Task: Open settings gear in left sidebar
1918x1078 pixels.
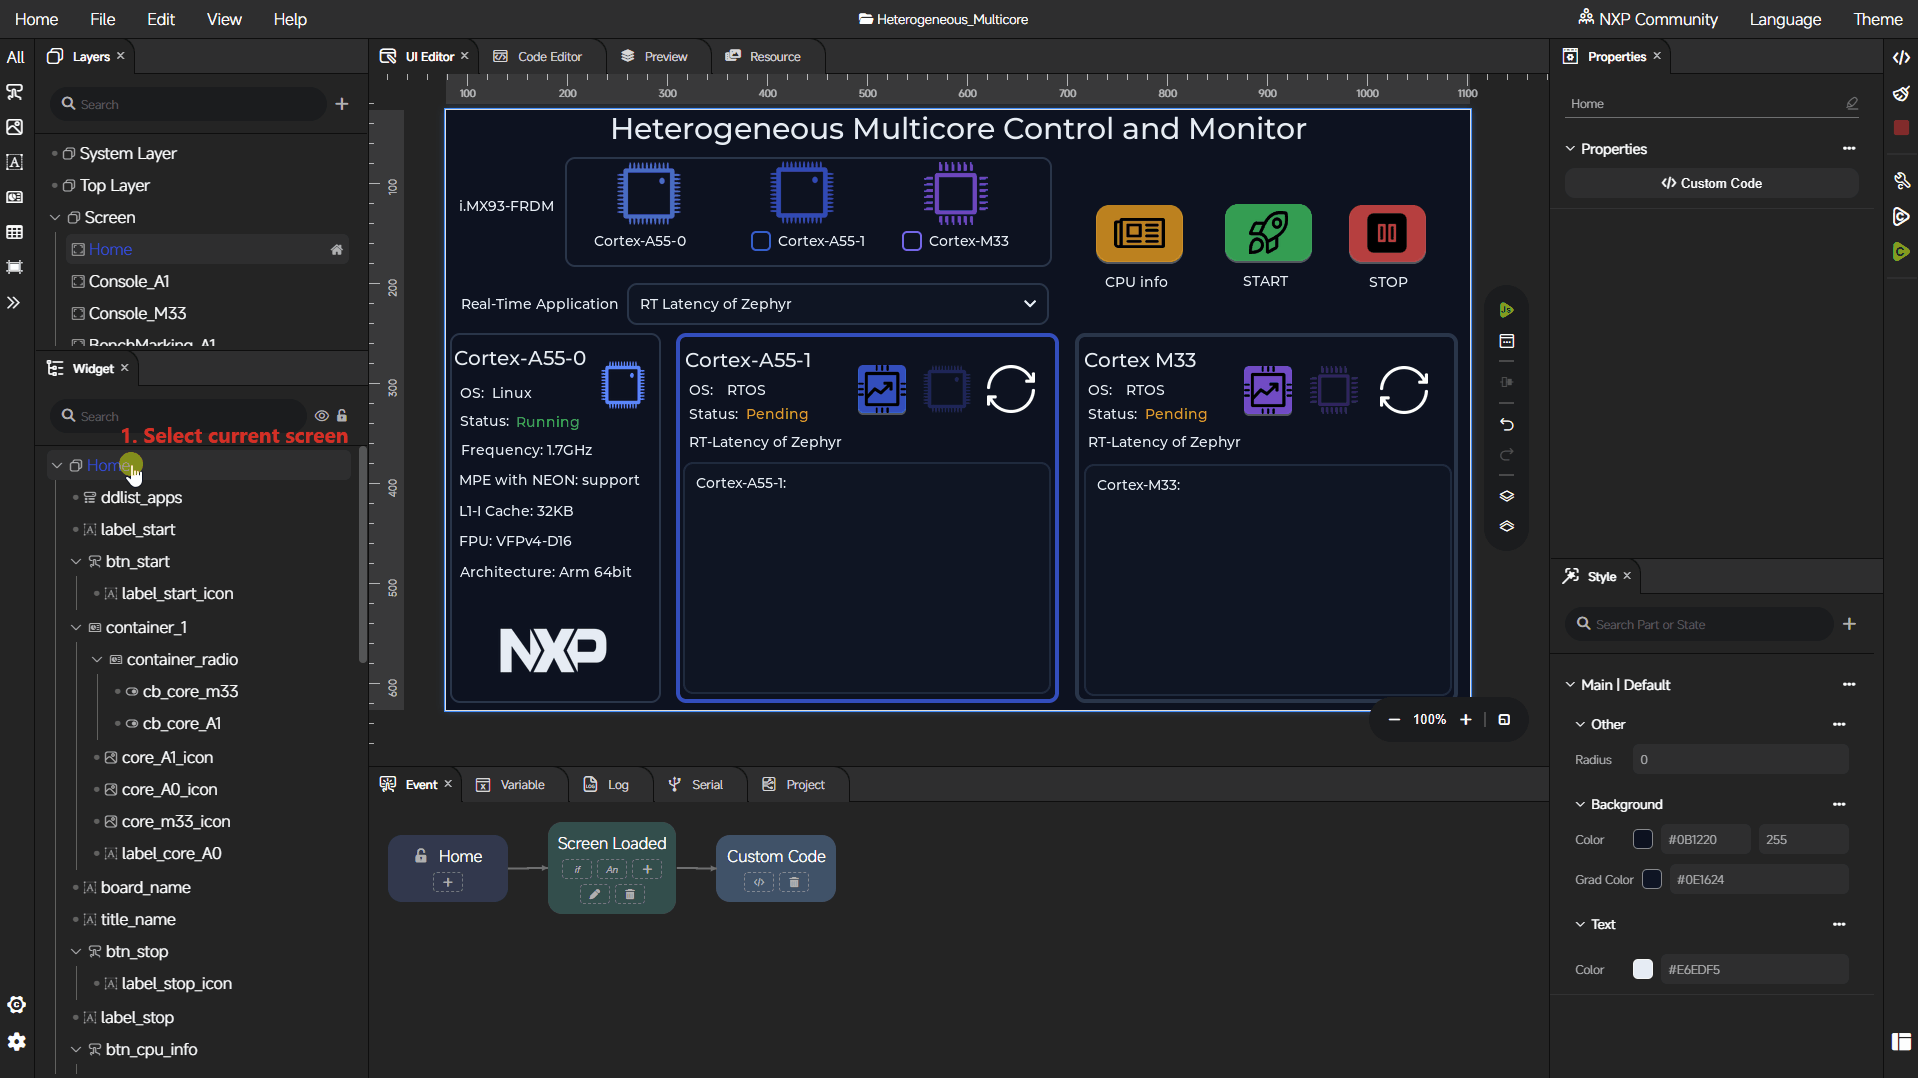Action: point(16,1042)
